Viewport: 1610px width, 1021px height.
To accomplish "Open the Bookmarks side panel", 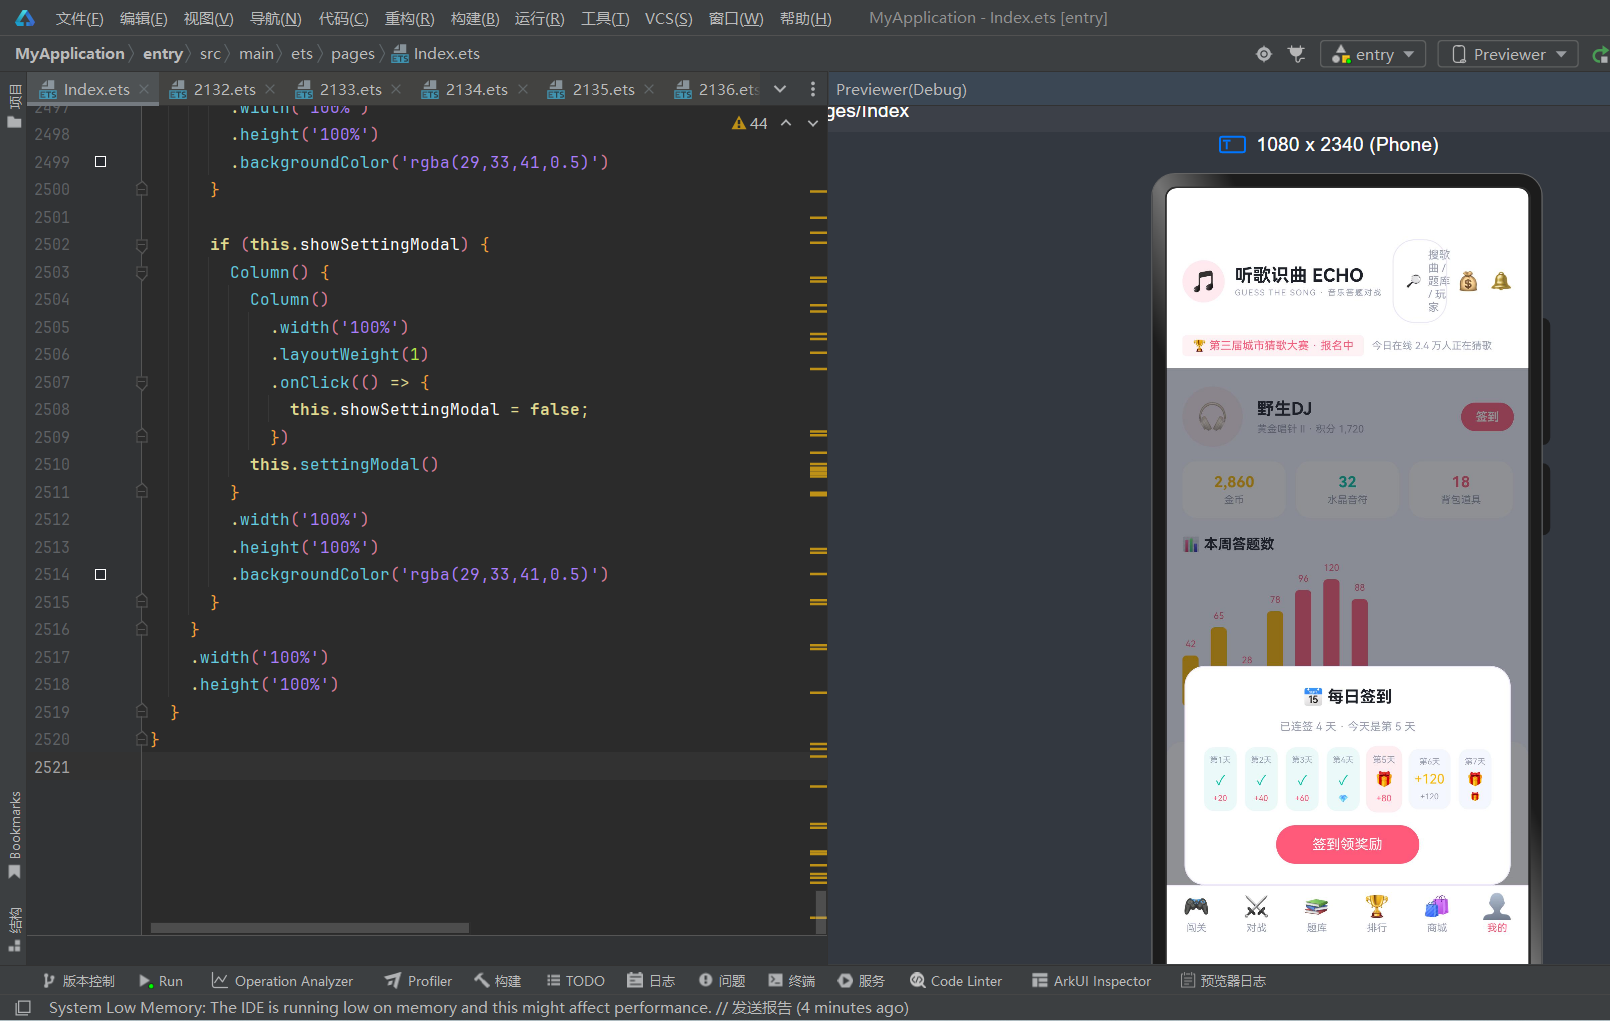I will click(x=14, y=834).
